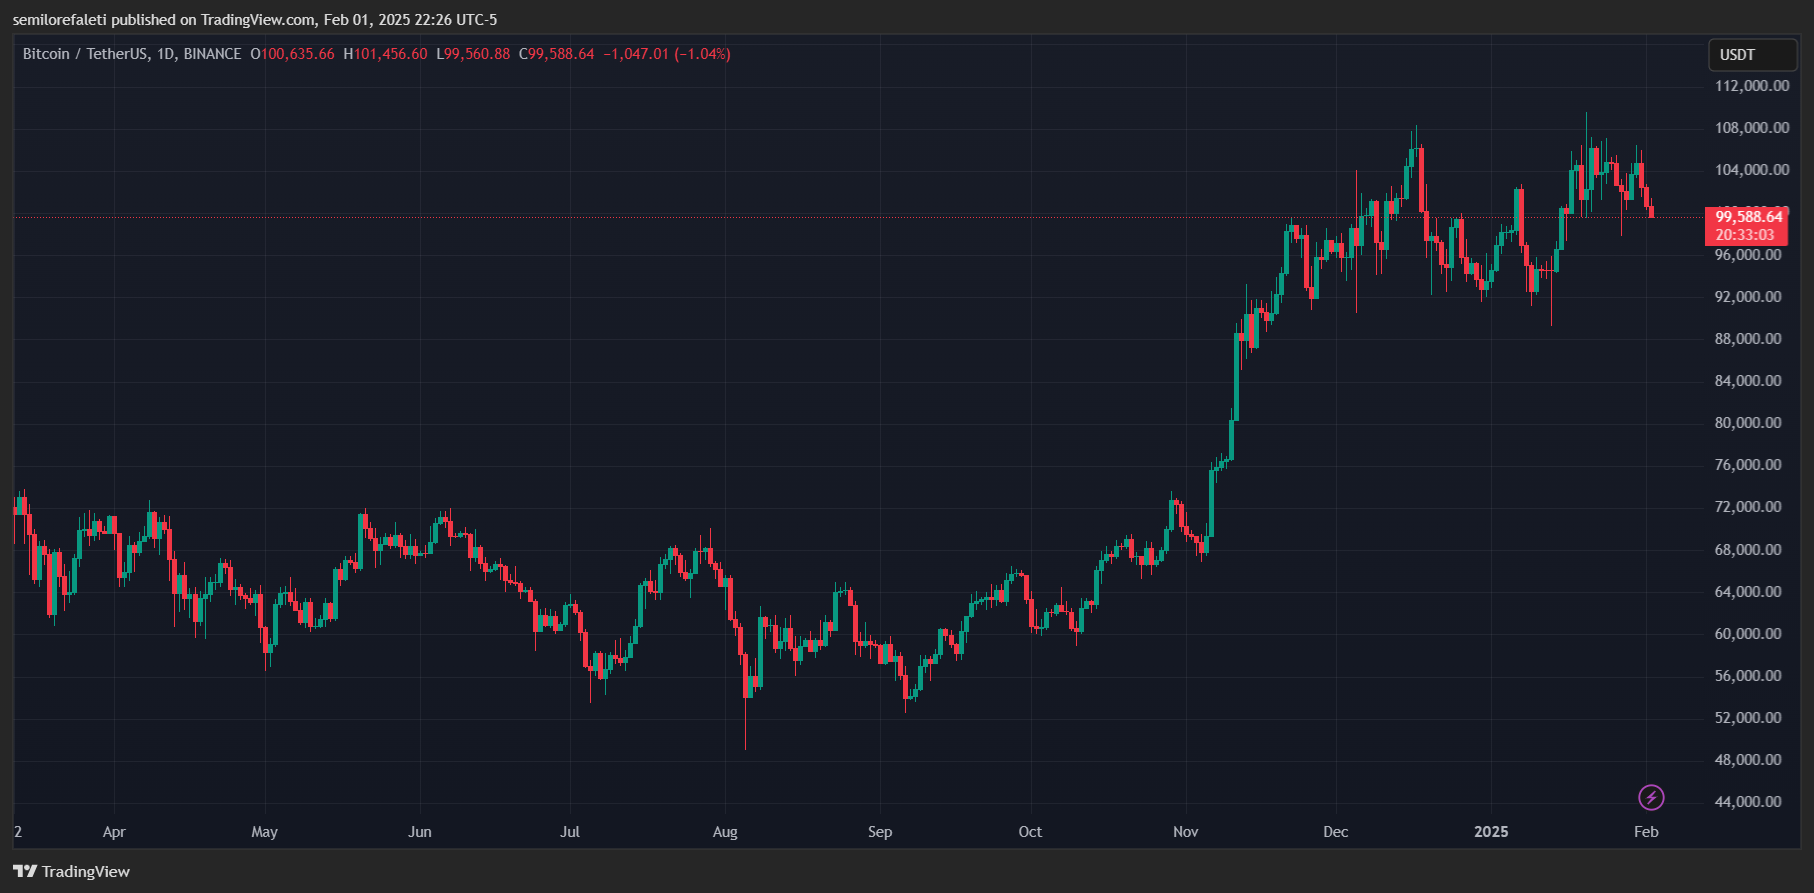Viewport: 1814px width, 893px height.
Task: Click the change value −1,047.01 (−1.04%)
Action: (x=667, y=54)
